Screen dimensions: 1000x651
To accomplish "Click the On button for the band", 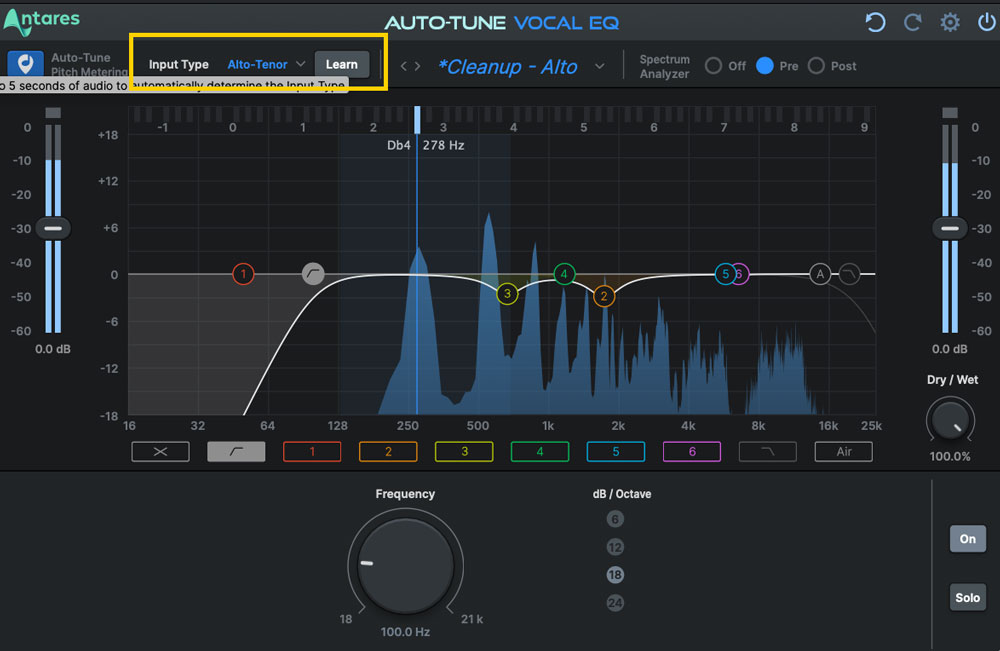I will tap(967, 539).
